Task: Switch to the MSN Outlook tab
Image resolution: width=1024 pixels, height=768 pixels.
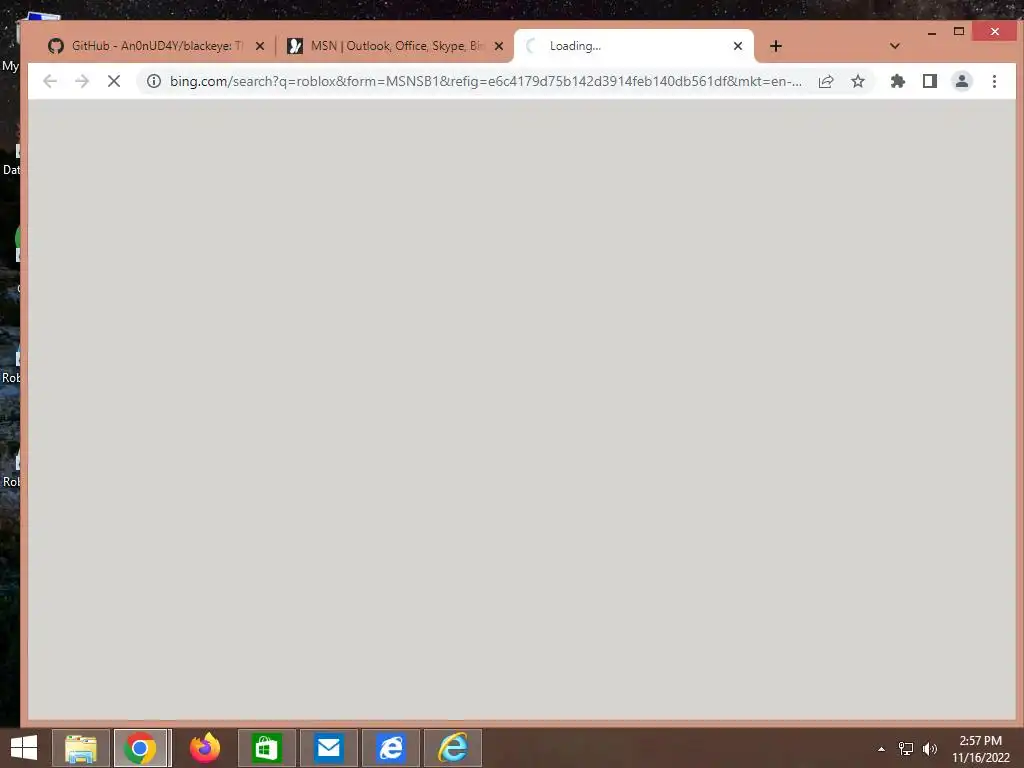Action: (x=394, y=46)
